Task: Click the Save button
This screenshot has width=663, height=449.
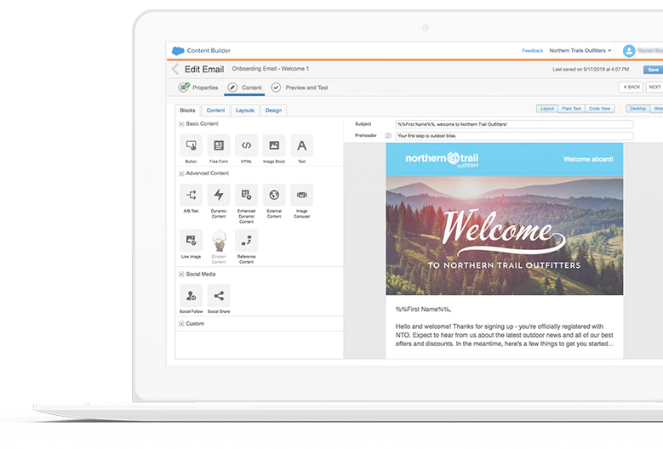Action: (x=653, y=69)
